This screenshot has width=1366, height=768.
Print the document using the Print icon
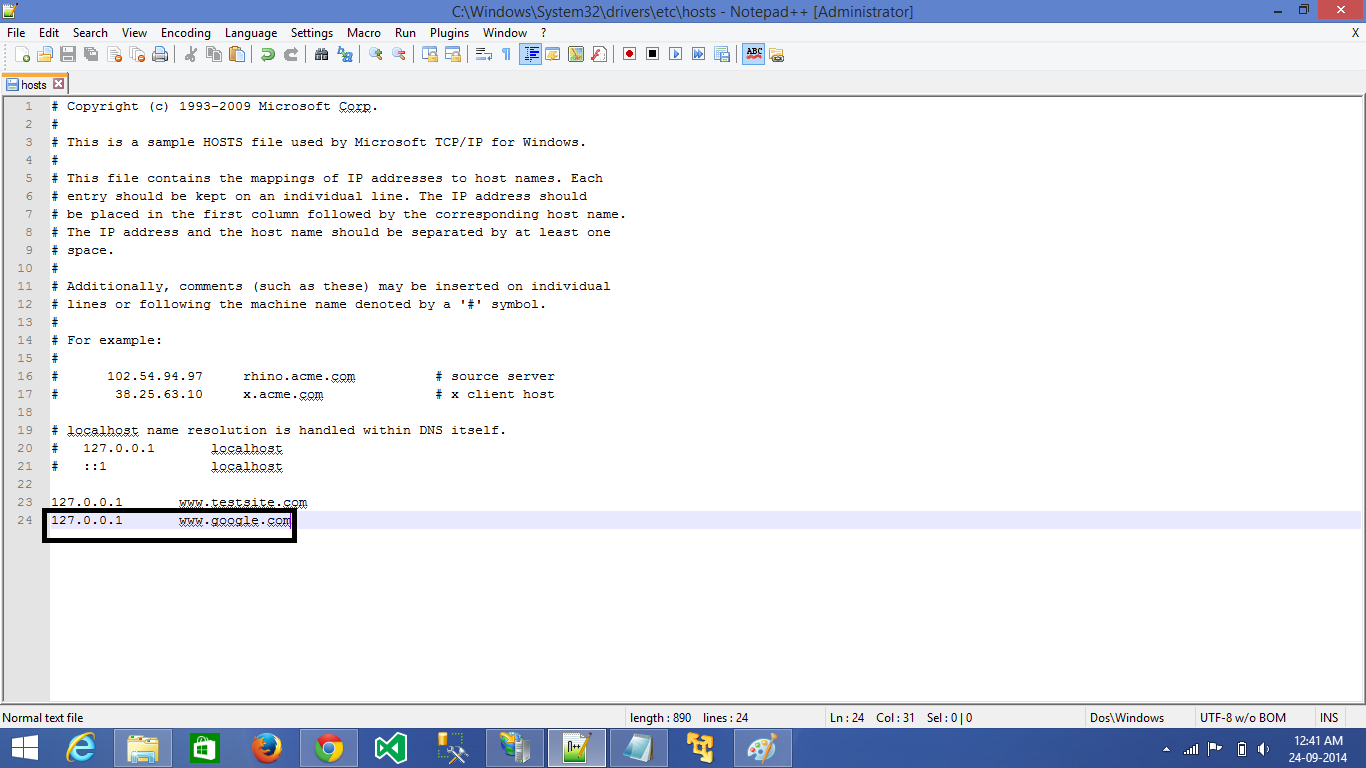pyautogui.click(x=160, y=54)
